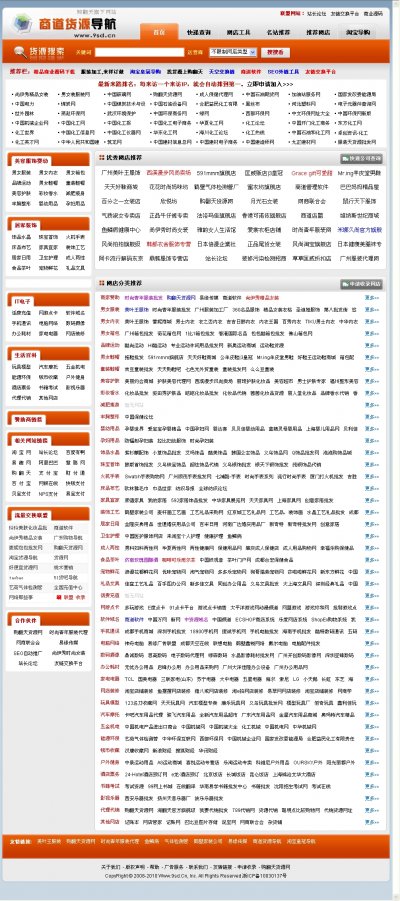This screenshot has height=901, width=400.
Task: Focus the keyword search input field
Action: [139, 52]
